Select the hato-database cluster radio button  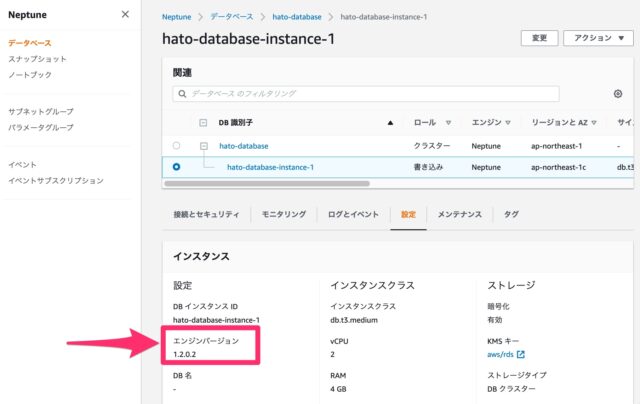[x=176, y=145]
